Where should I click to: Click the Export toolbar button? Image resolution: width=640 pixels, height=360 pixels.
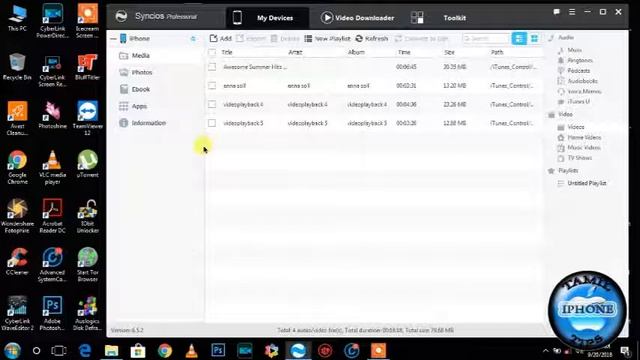251,38
